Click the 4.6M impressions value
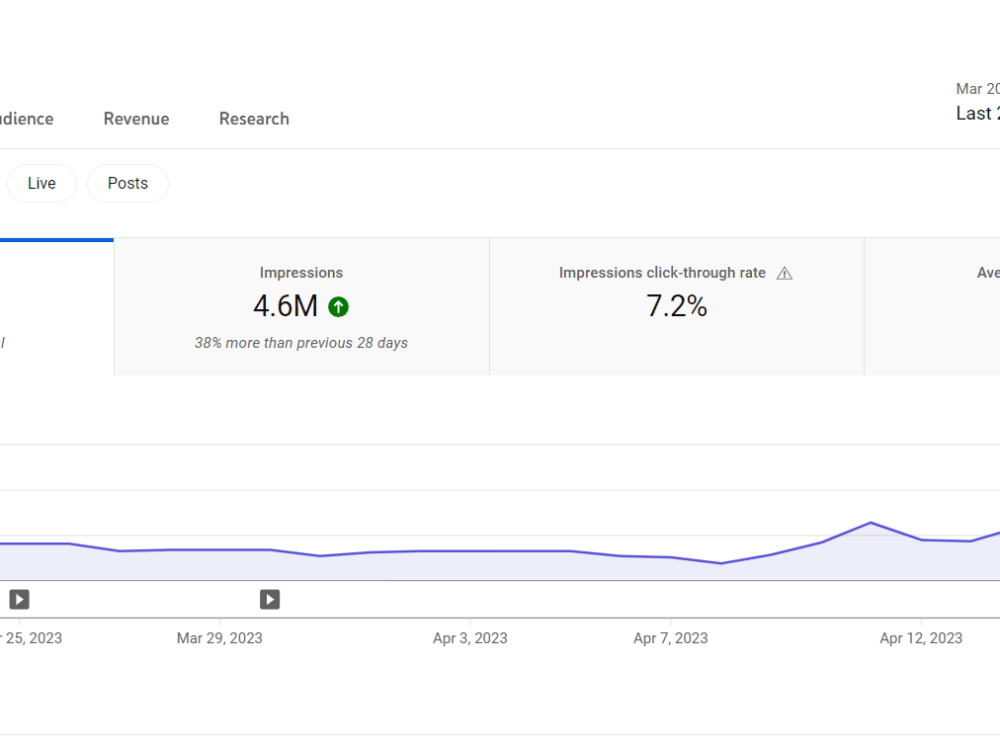This screenshot has width=1000, height=750. pyautogui.click(x=285, y=306)
